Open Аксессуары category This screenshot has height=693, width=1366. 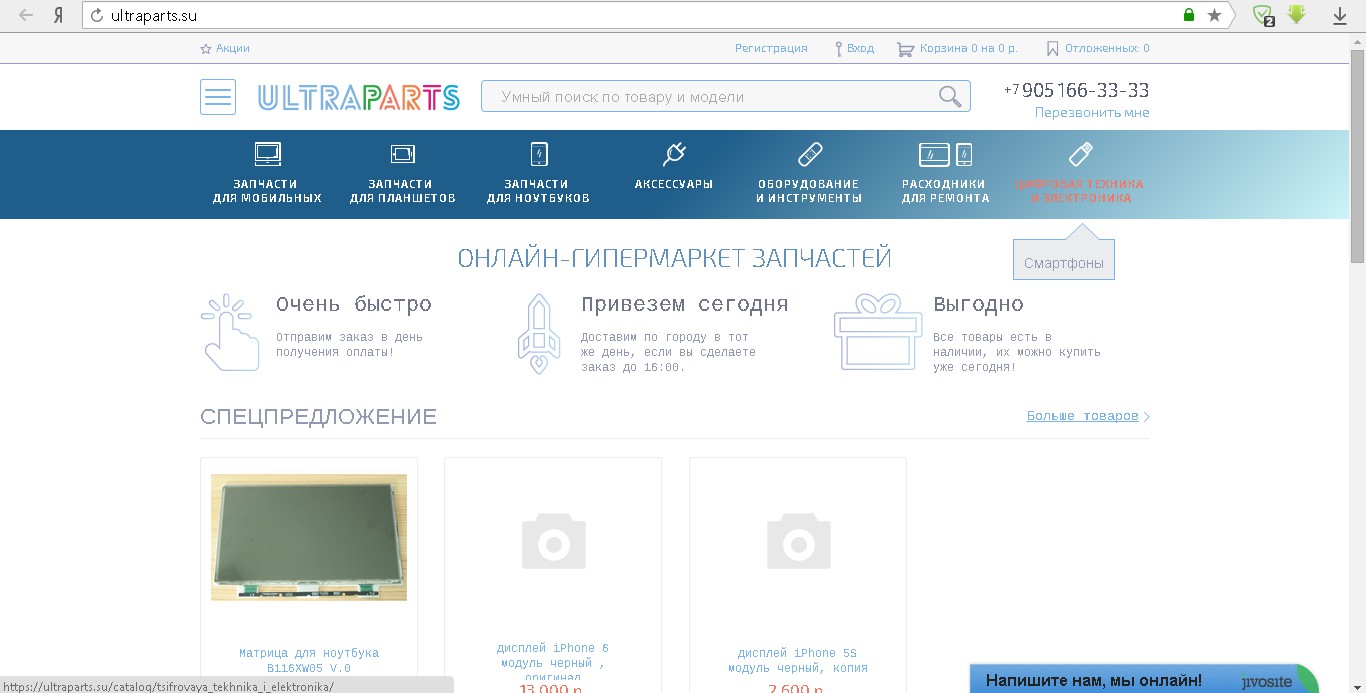click(674, 166)
